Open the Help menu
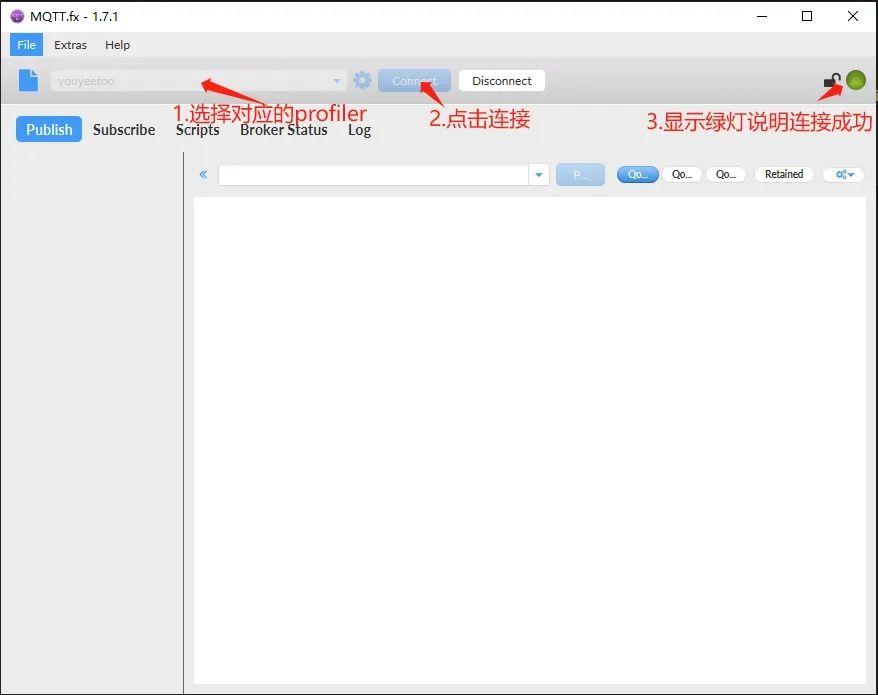Screen dimensions: 878x695 click(x=118, y=45)
